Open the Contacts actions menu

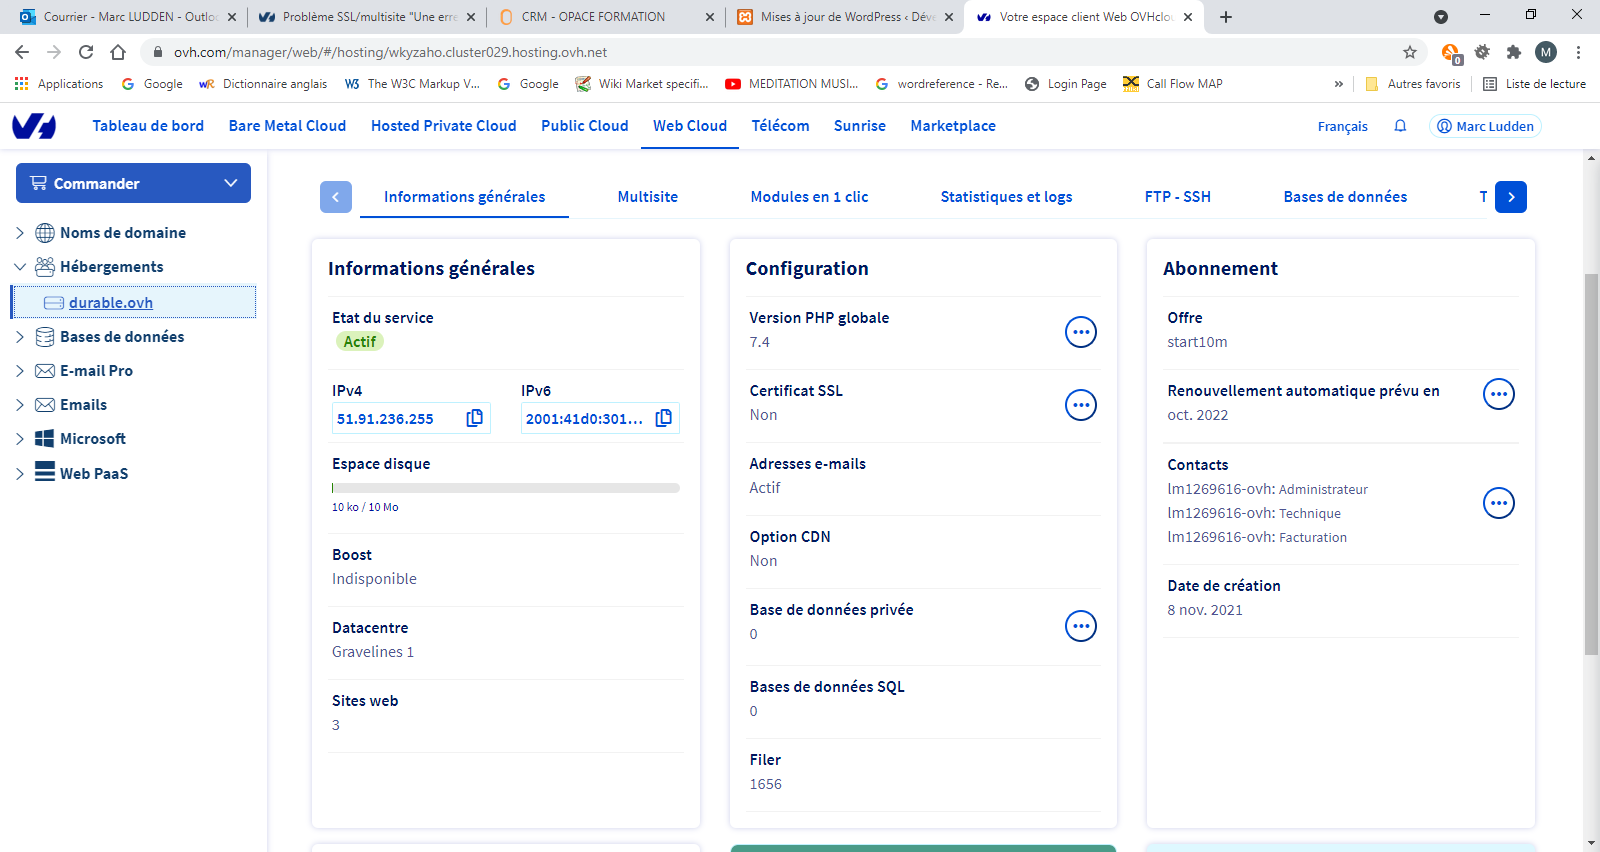click(x=1498, y=503)
